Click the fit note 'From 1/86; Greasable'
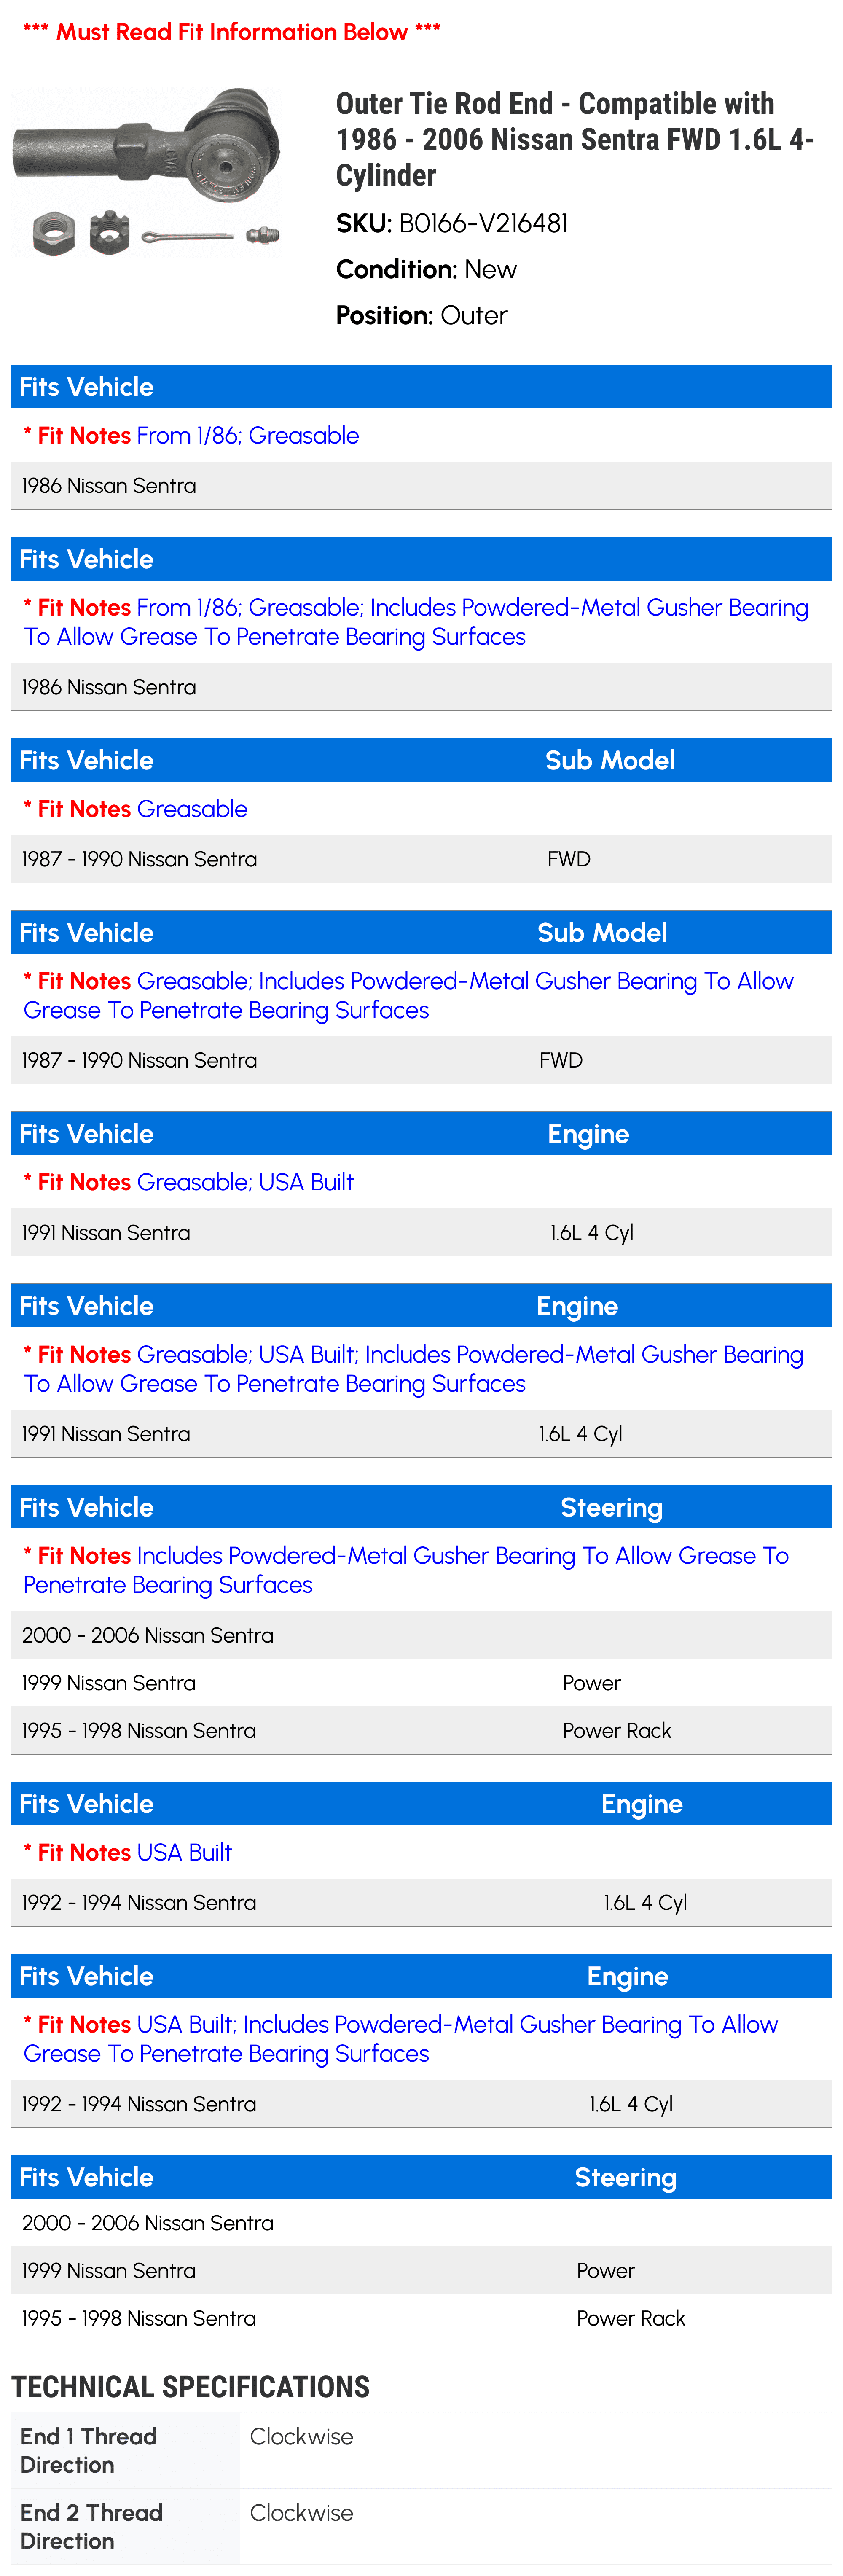843x2576 pixels. (247, 435)
